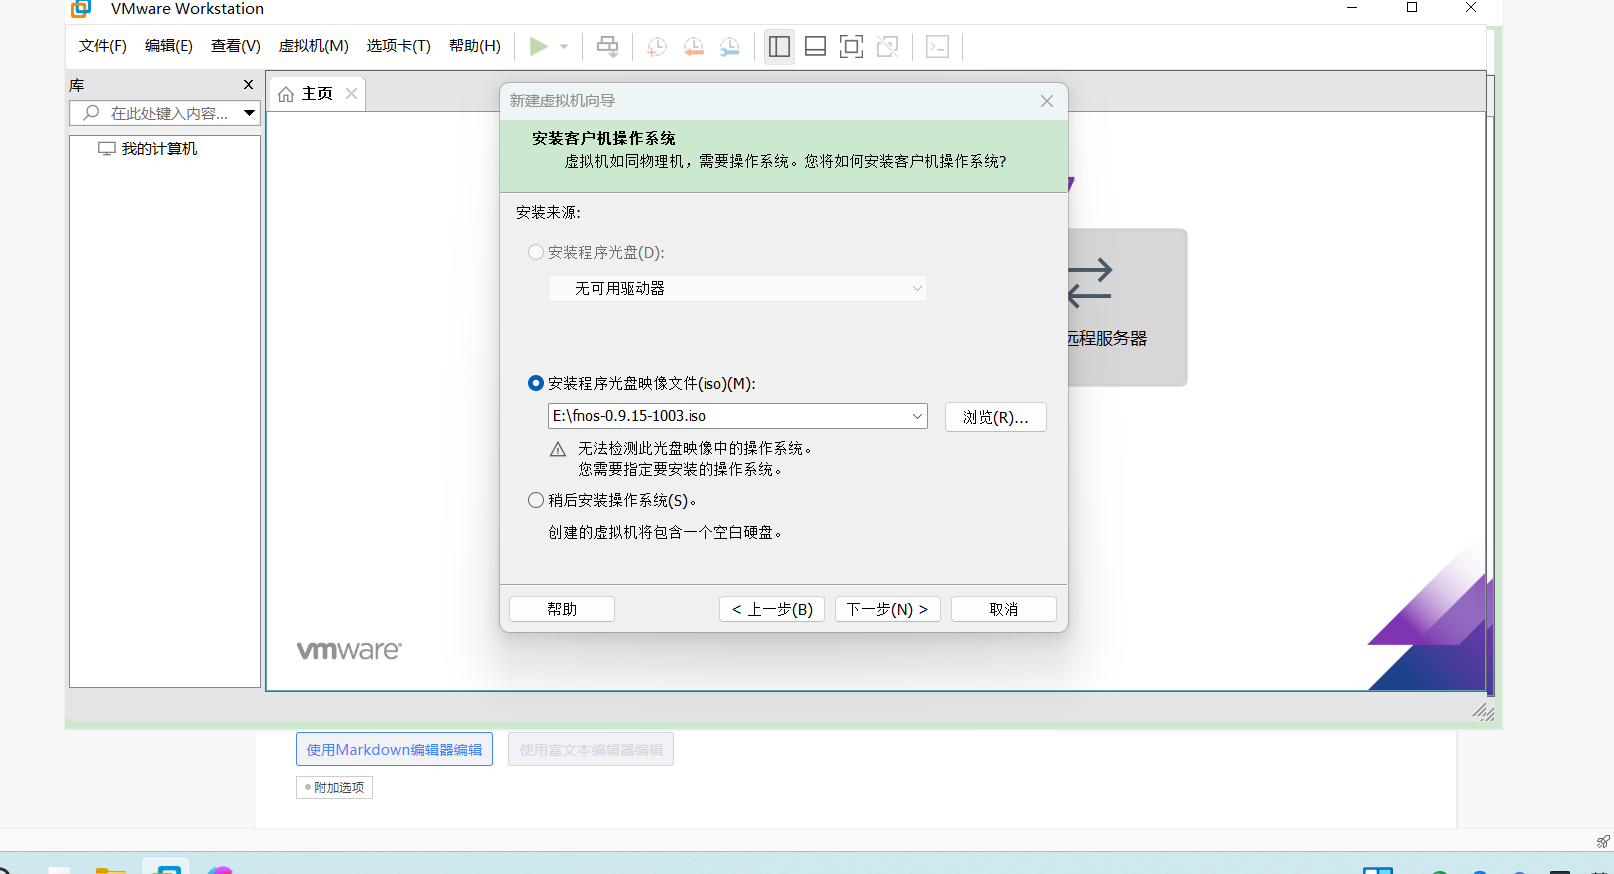1614x874 pixels.
Task: Open the 虚拟机(M) menu
Action: pyautogui.click(x=313, y=46)
